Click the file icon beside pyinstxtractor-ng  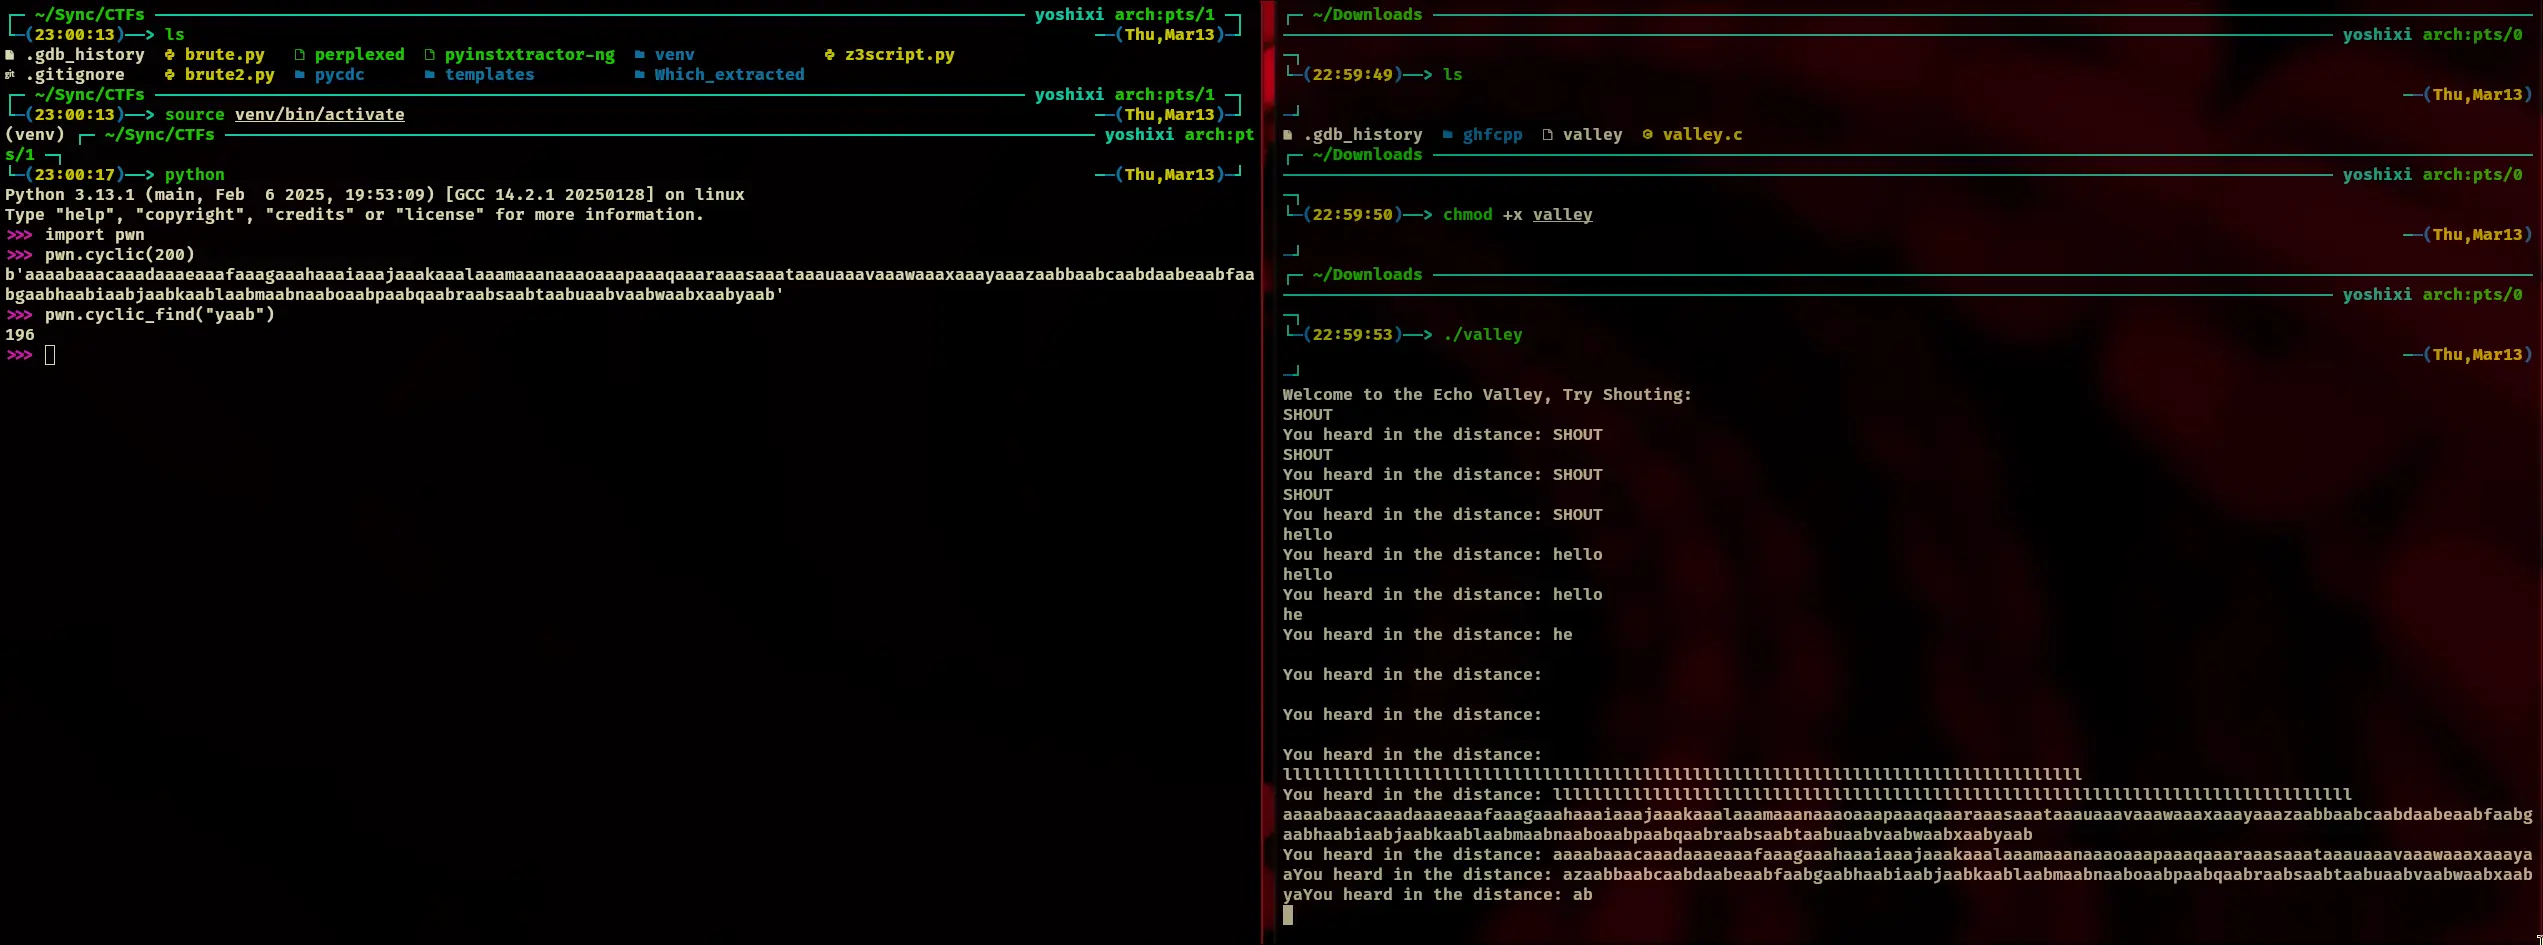(430, 55)
